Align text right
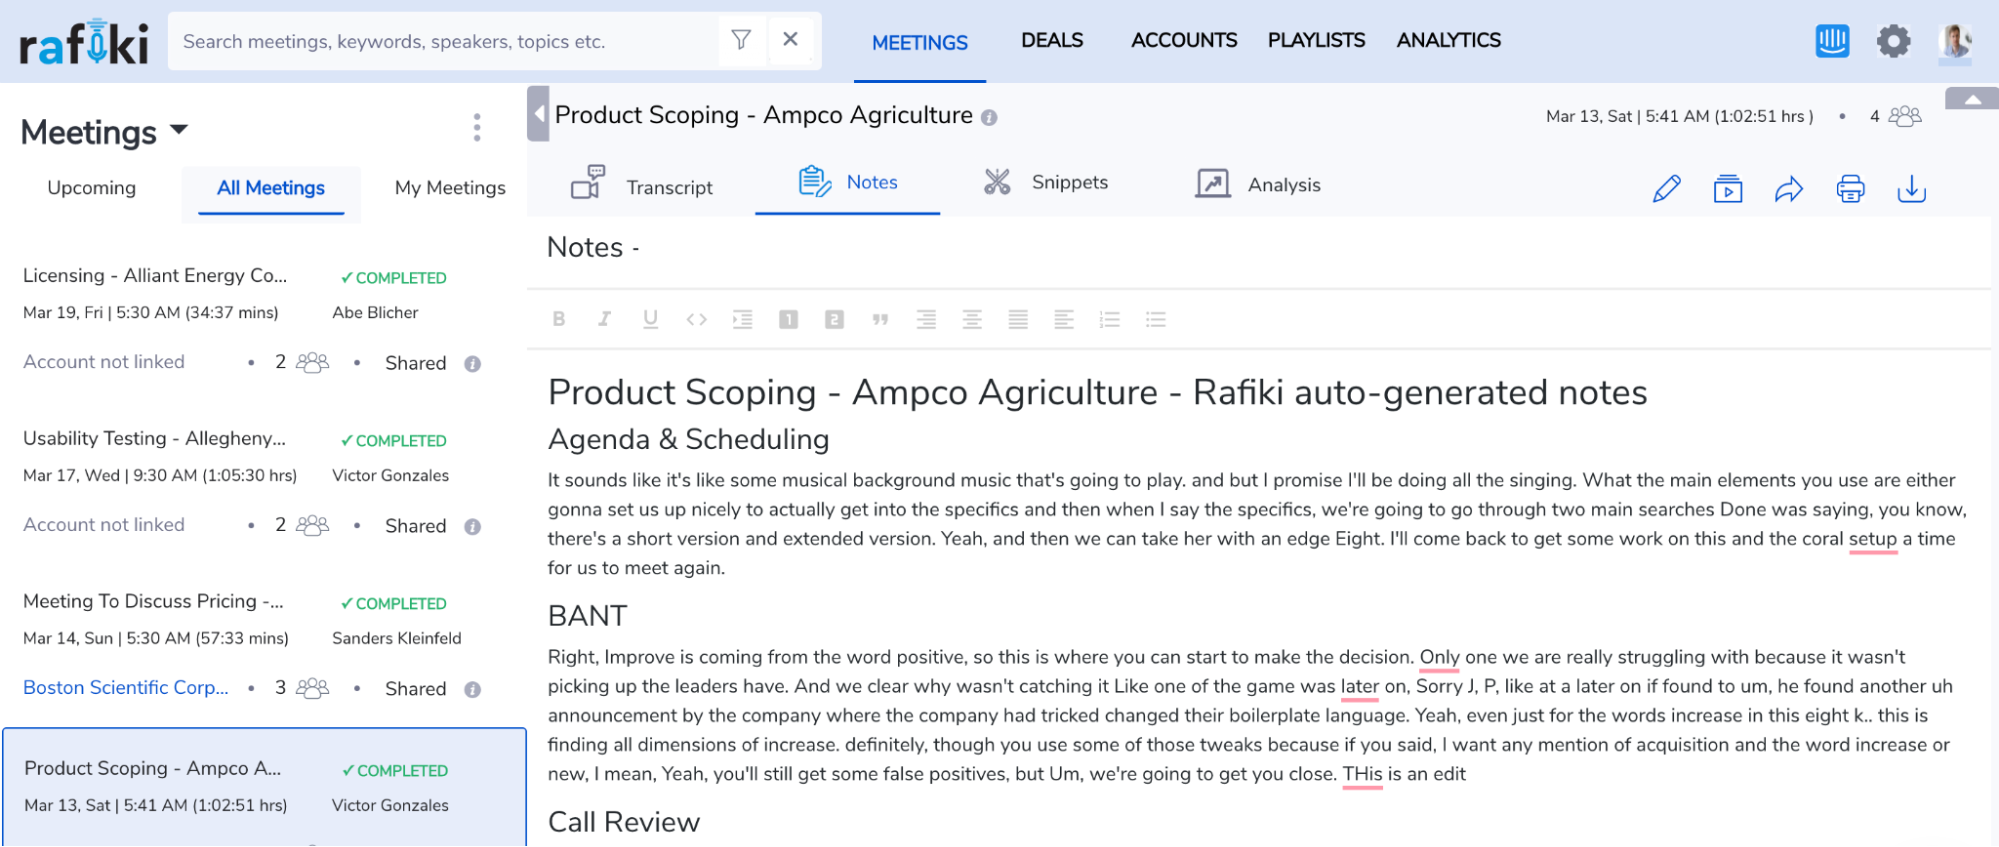Screen dimensions: 1999x847 coord(926,319)
